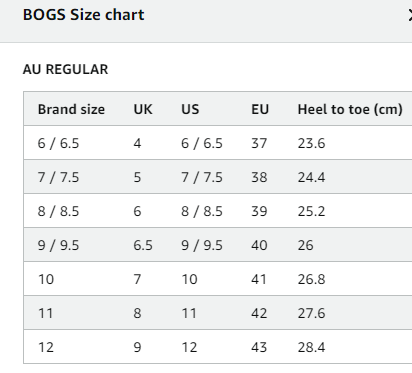This screenshot has width=412, height=373.
Task: Click the brand size 12 cell
Action: tap(46, 347)
